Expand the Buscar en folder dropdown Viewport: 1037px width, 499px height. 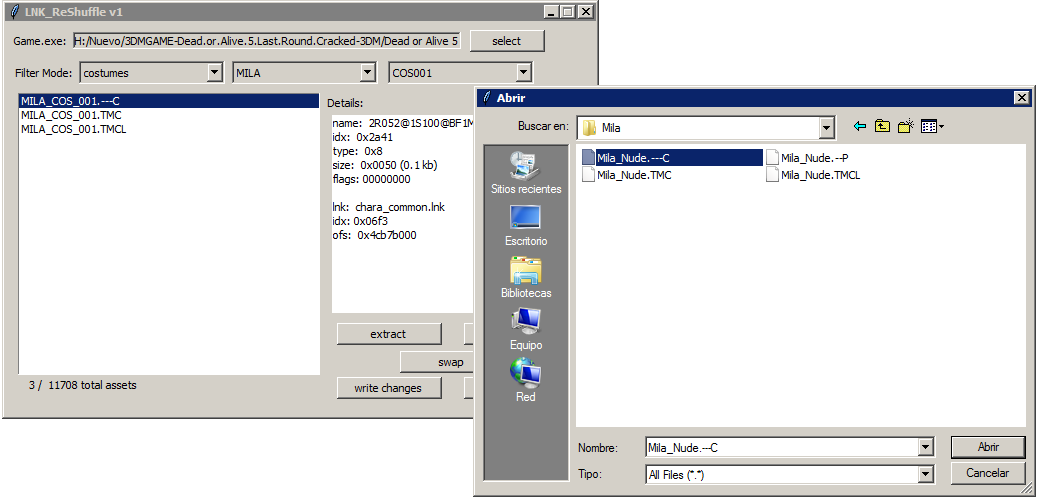[826, 128]
